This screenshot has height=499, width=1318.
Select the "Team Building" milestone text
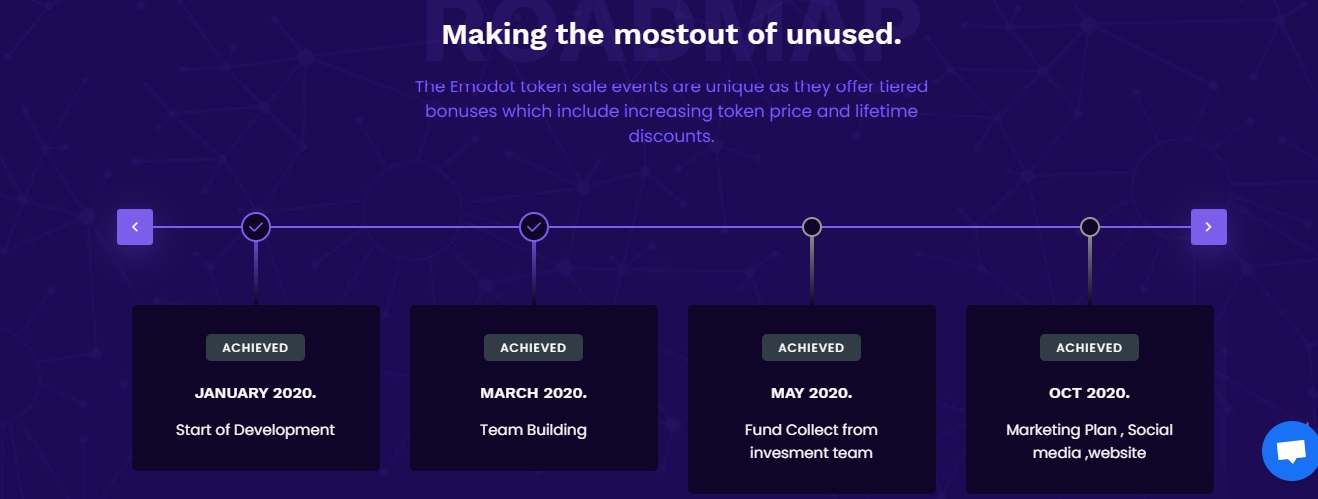pyautogui.click(x=533, y=430)
